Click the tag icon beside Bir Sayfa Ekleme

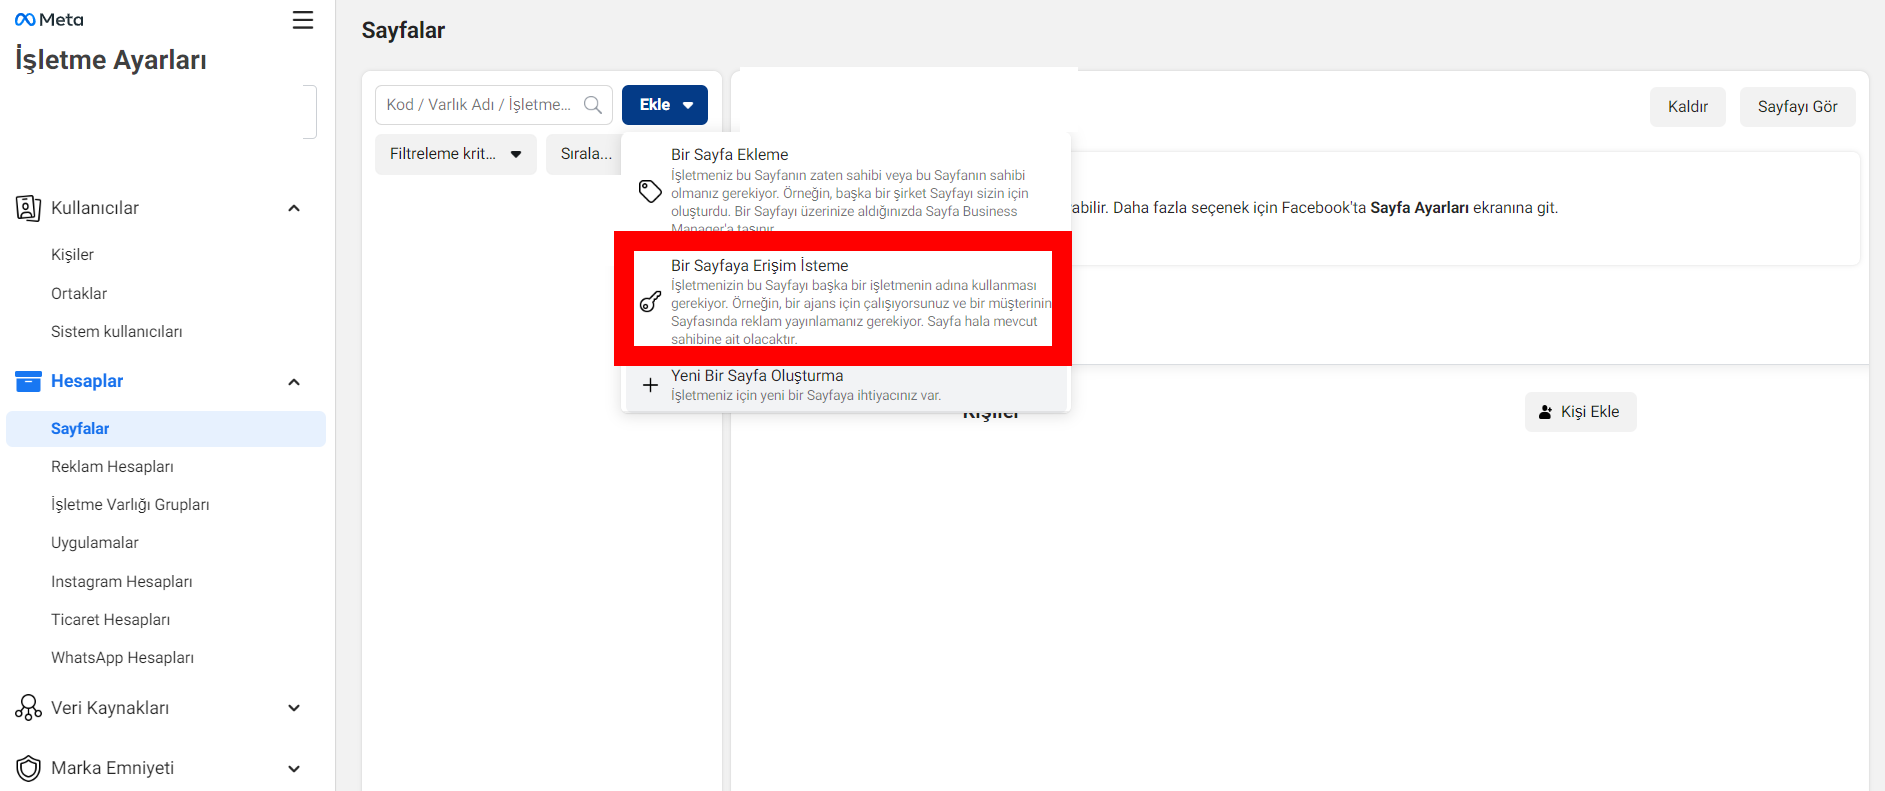[650, 191]
